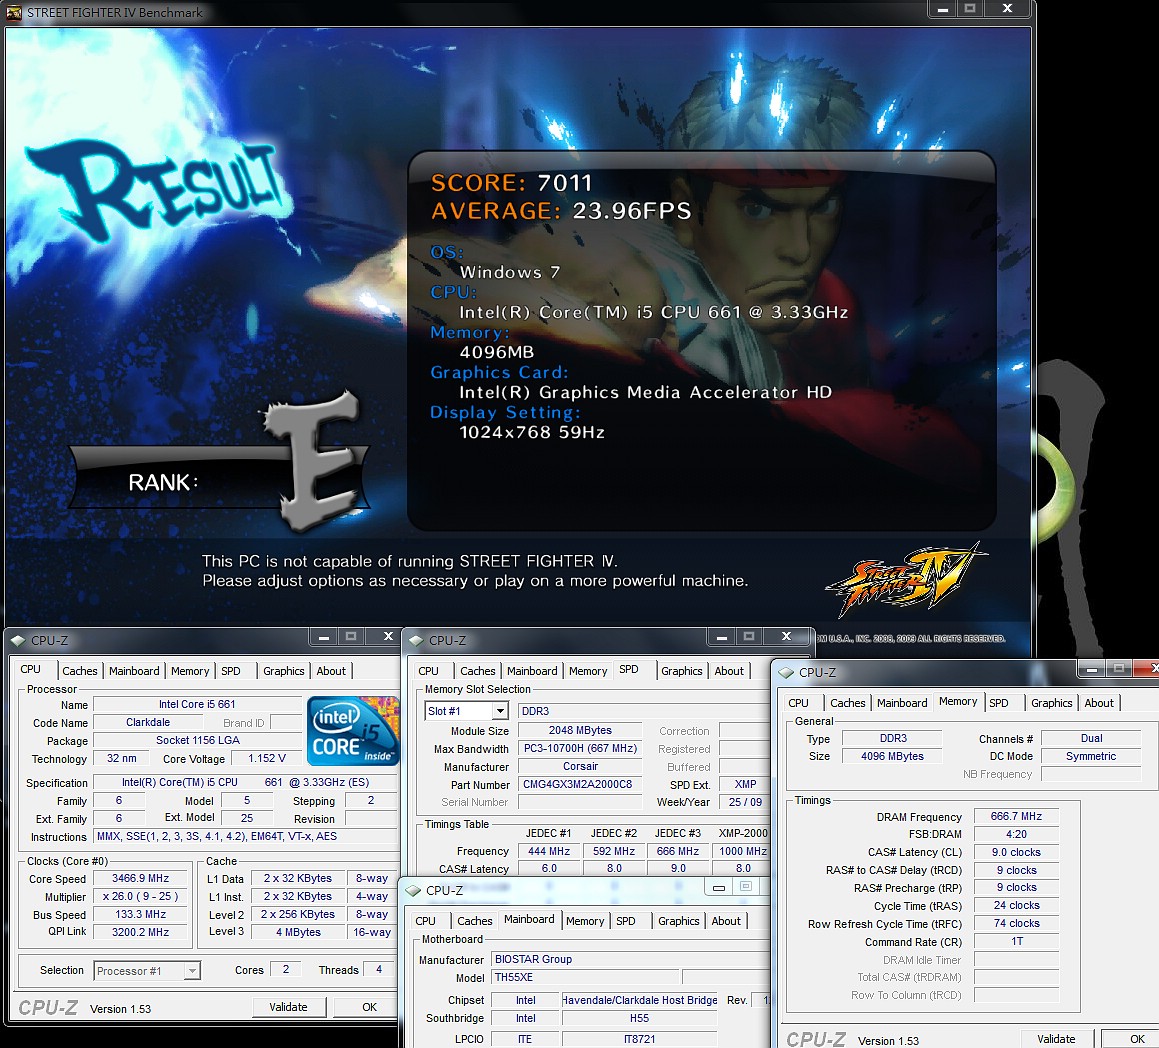Select SPD tab in the Memory window
The height and width of the screenshot is (1048, 1159).
coord(999,703)
